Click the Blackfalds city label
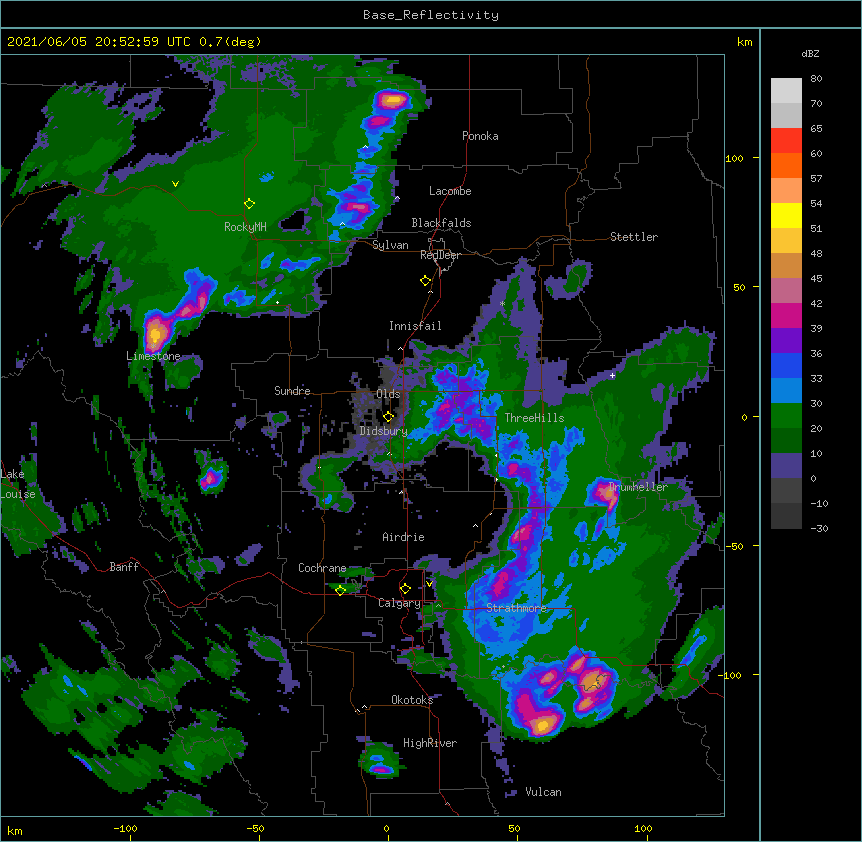This screenshot has width=862, height=842. point(441,223)
